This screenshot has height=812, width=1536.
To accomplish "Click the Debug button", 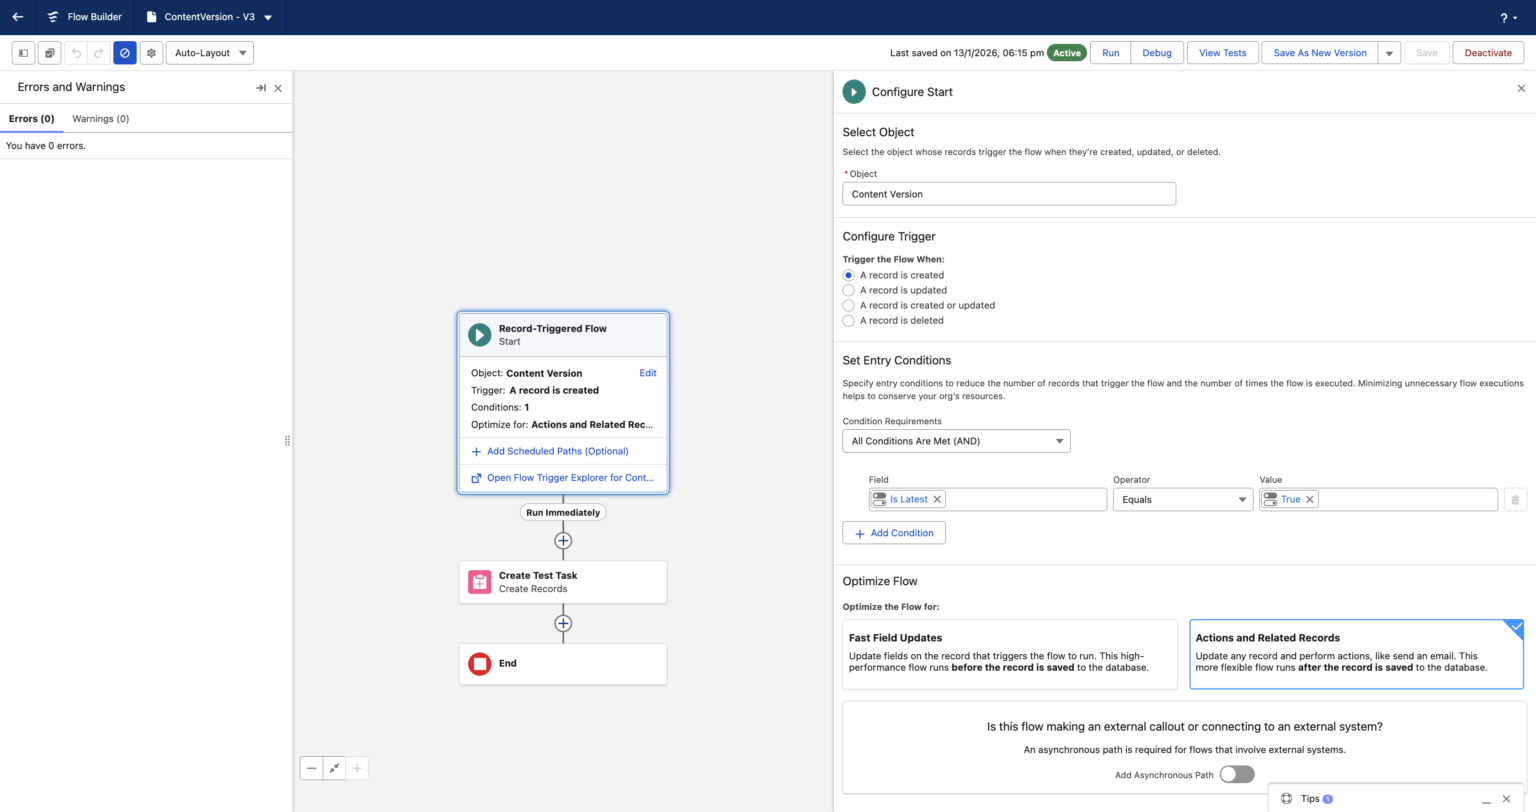I will 1157,53.
